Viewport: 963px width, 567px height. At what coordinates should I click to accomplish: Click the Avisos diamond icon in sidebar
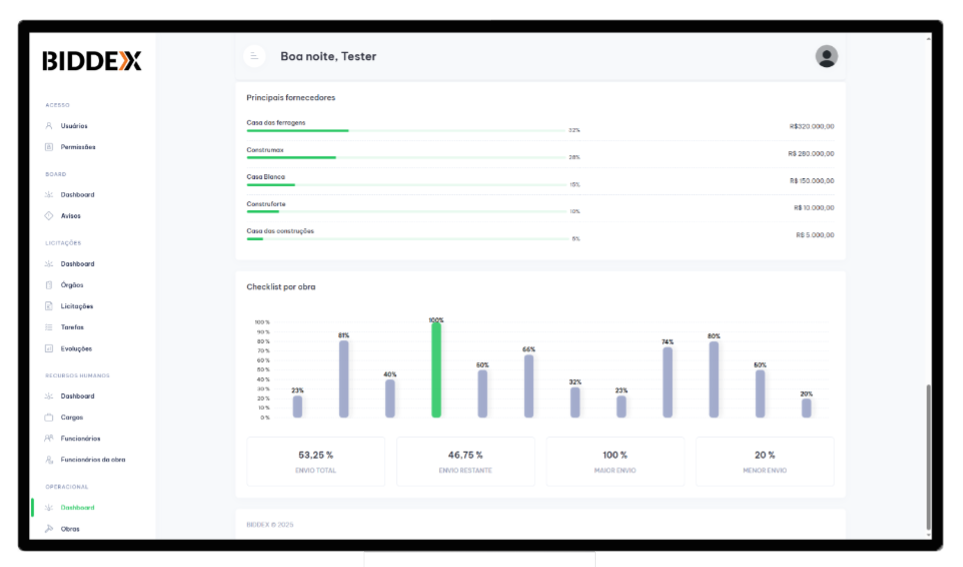point(49,216)
